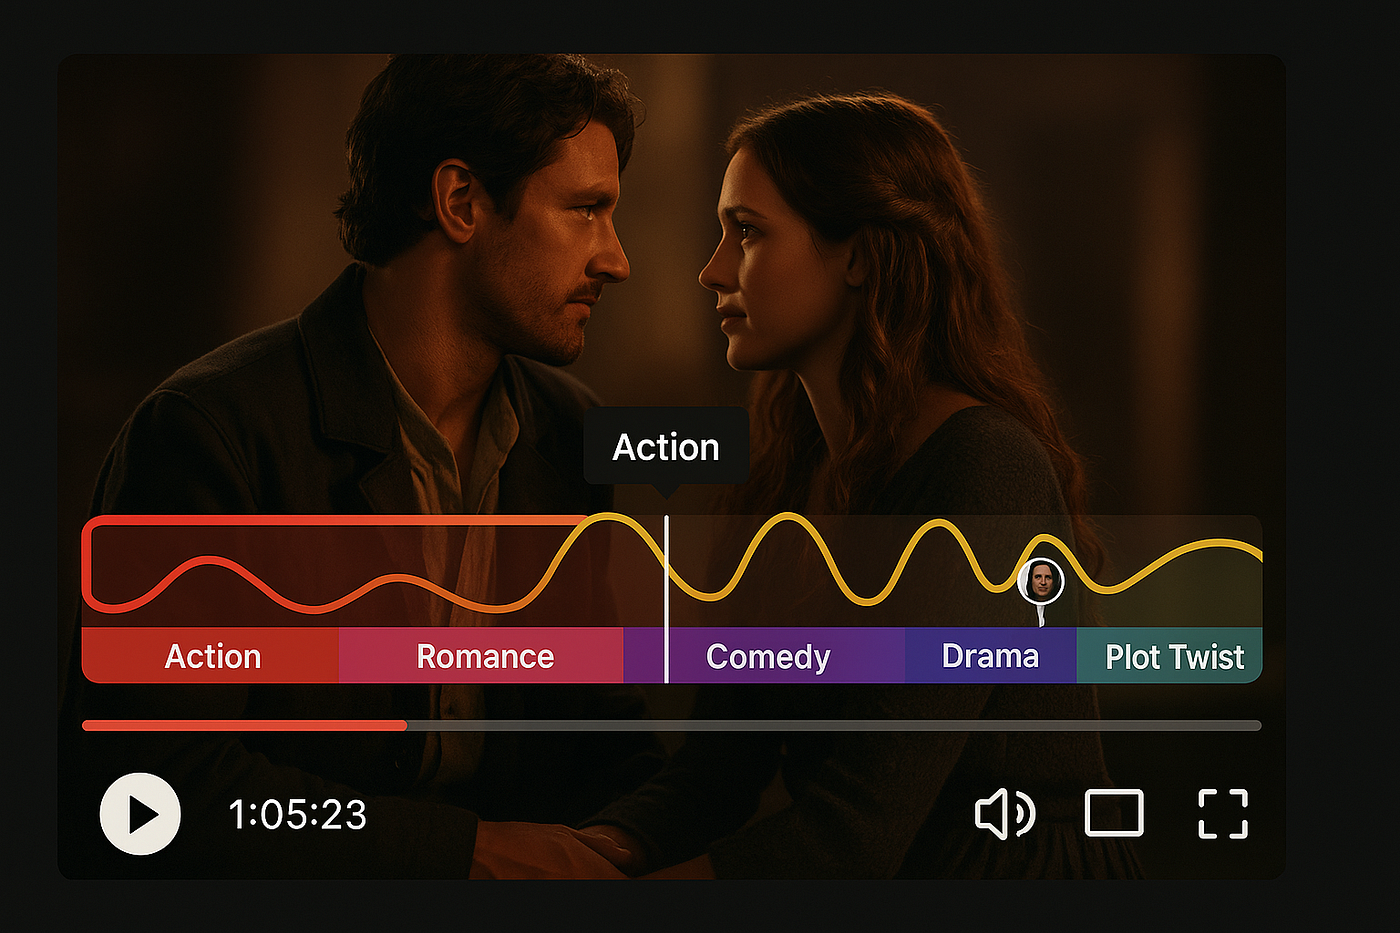Click the face avatar marker on waveform
The image size is (1400, 933).
(1041, 581)
